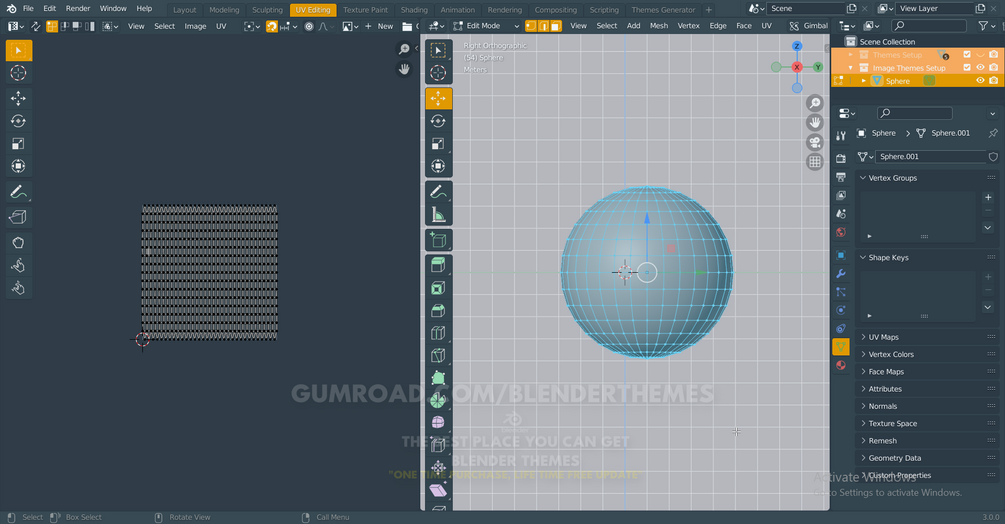Select the Scale tool in 3D viewport

pos(438,143)
